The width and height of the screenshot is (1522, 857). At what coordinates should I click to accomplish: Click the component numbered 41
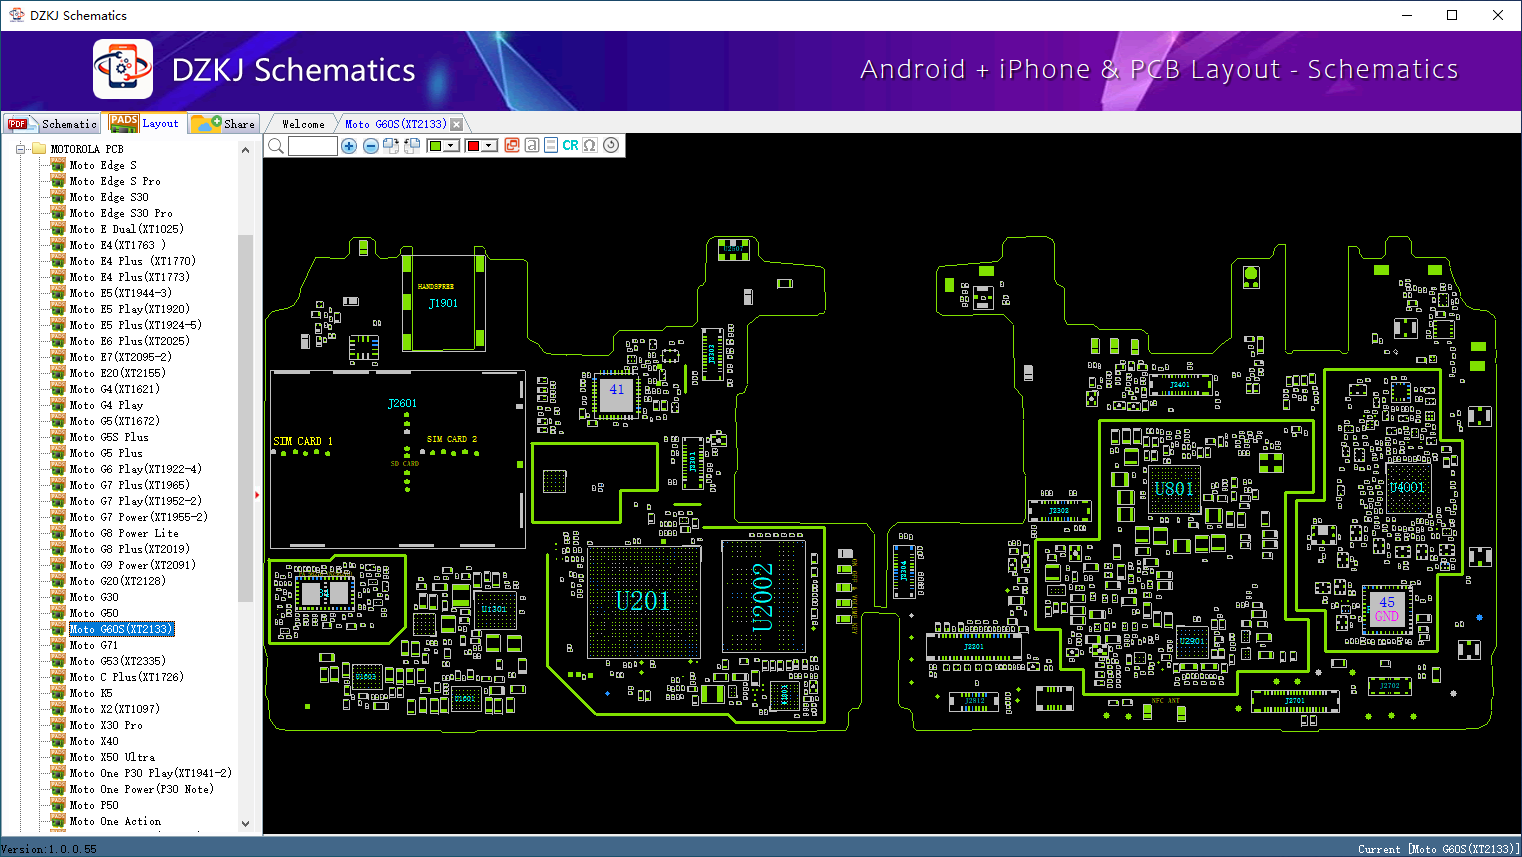point(616,394)
